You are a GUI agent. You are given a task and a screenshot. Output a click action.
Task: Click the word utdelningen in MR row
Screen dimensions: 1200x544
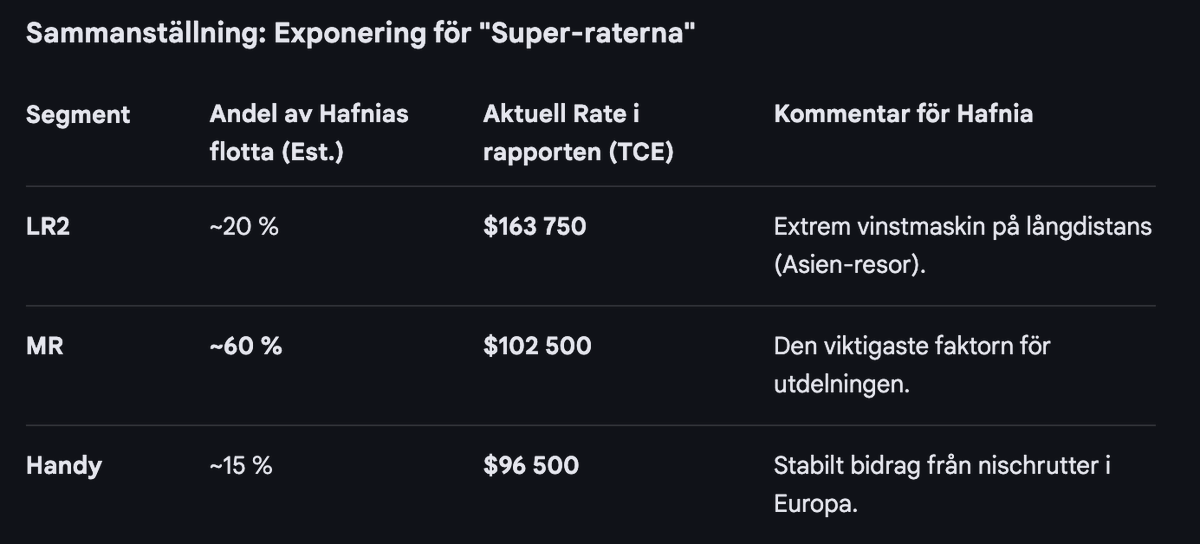(842, 385)
